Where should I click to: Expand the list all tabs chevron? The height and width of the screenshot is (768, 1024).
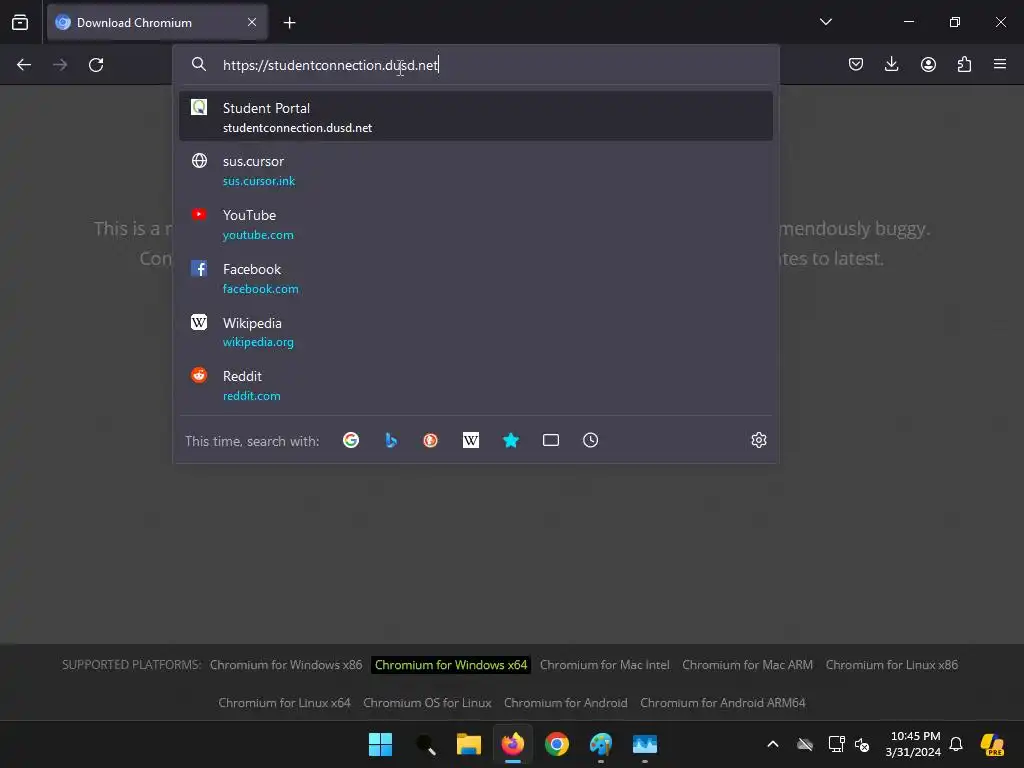coord(825,22)
